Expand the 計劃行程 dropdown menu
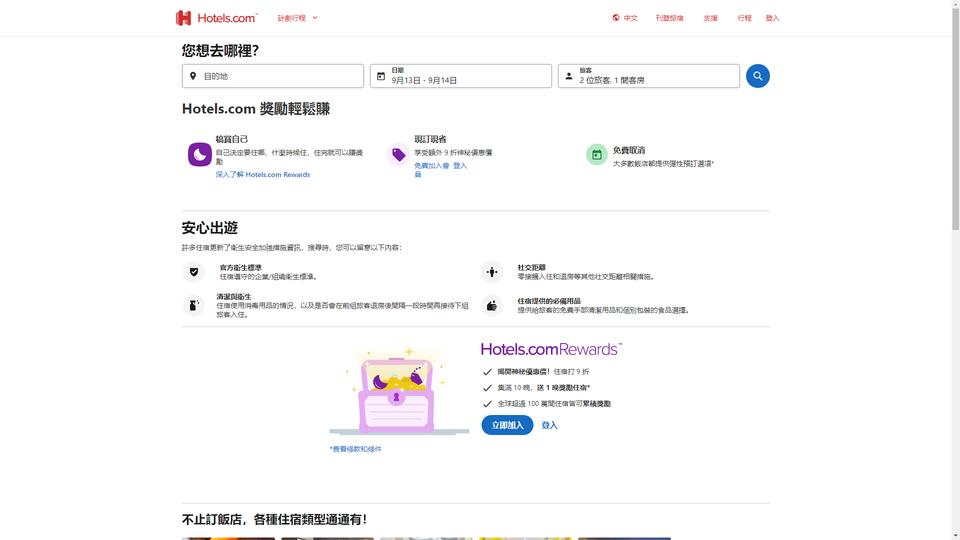Viewport: 960px width, 540px height. pyautogui.click(x=298, y=18)
